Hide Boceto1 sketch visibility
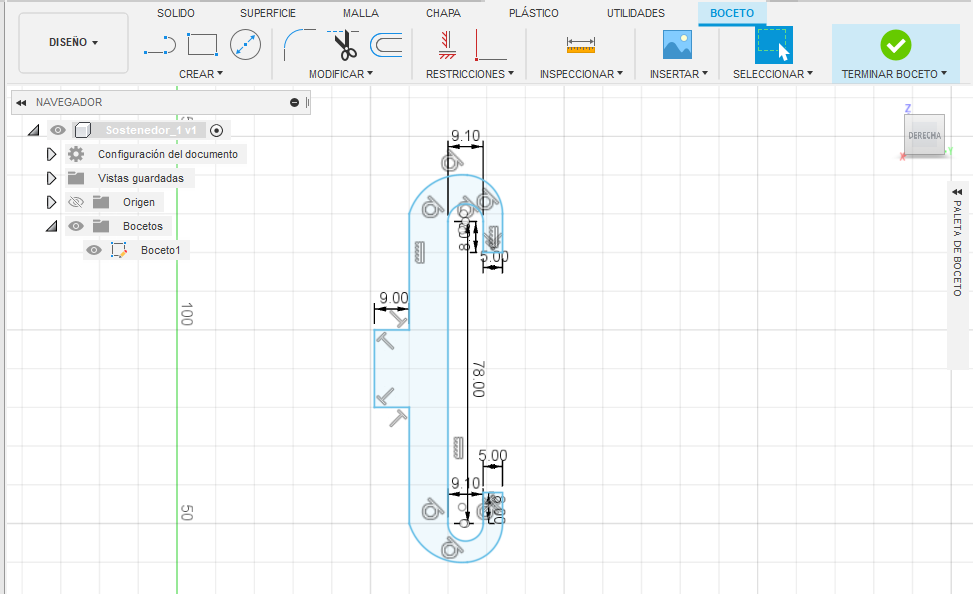973x594 pixels. point(94,250)
